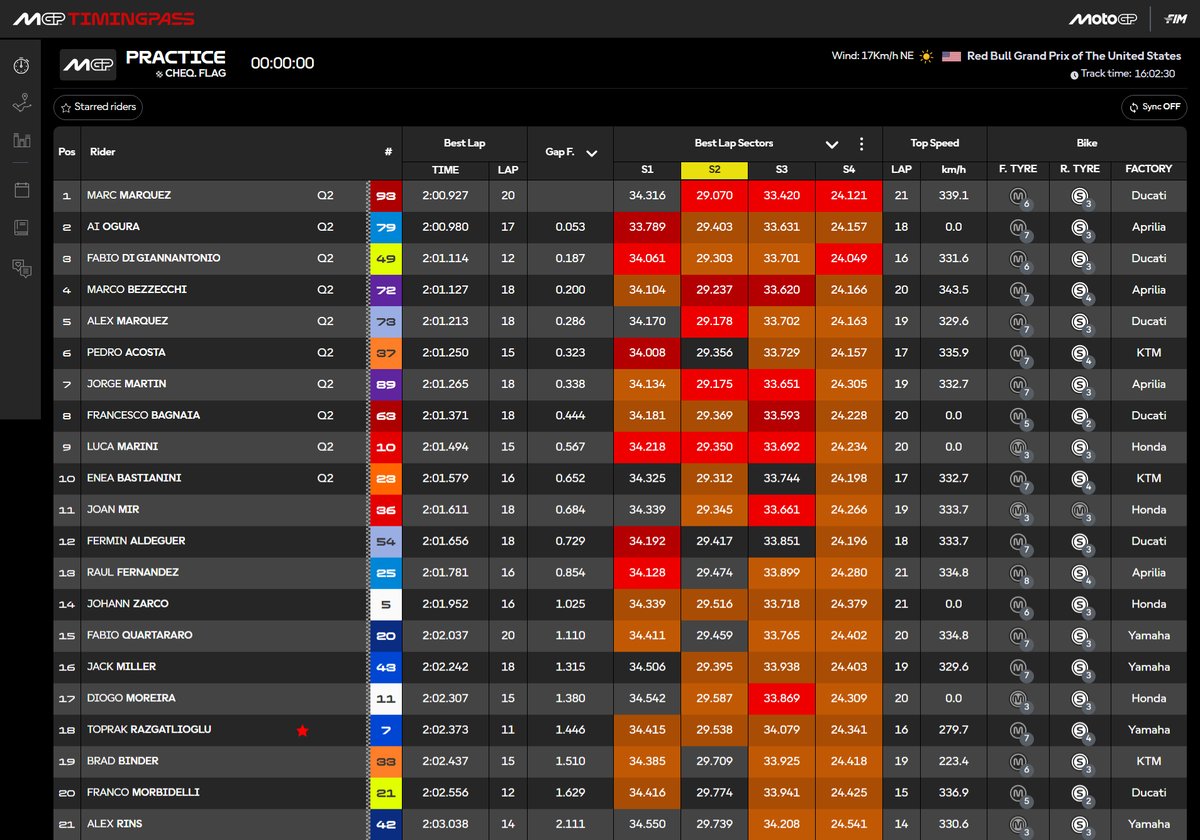Click the F. TYRE column header
Image resolution: width=1200 pixels, height=840 pixels.
point(1018,170)
